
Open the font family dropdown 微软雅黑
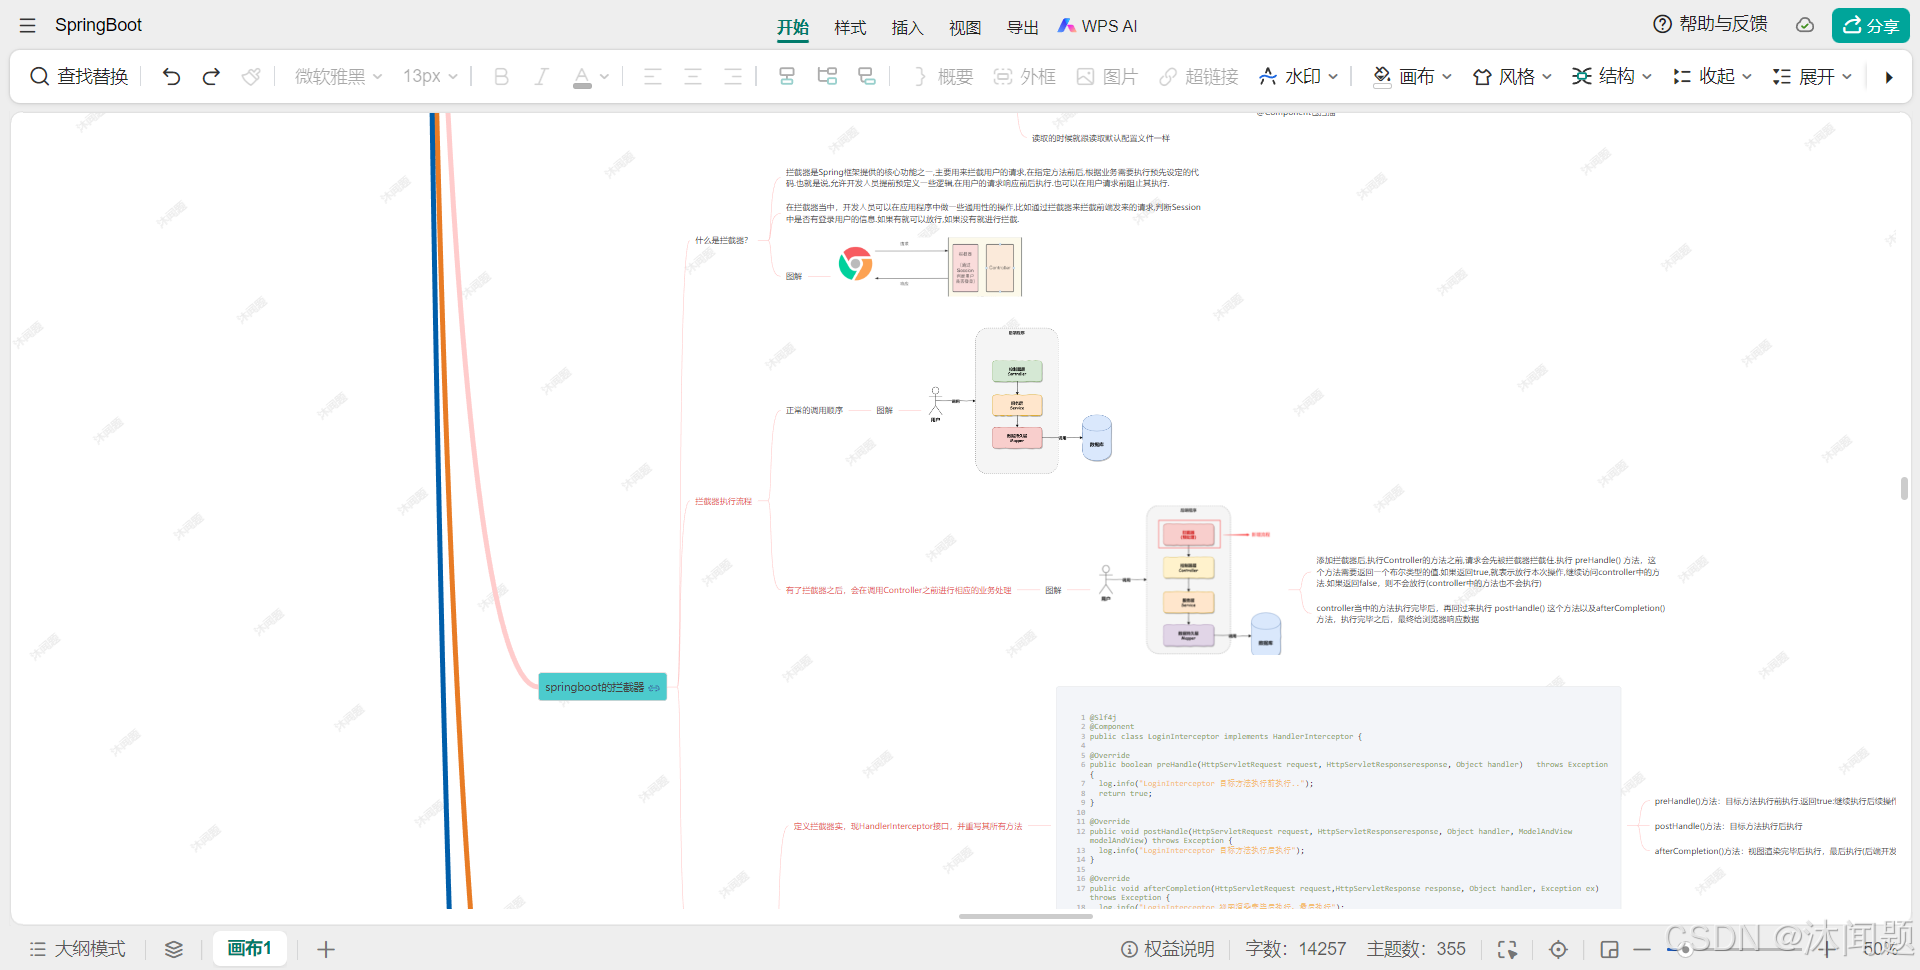(x=338, y=76)
